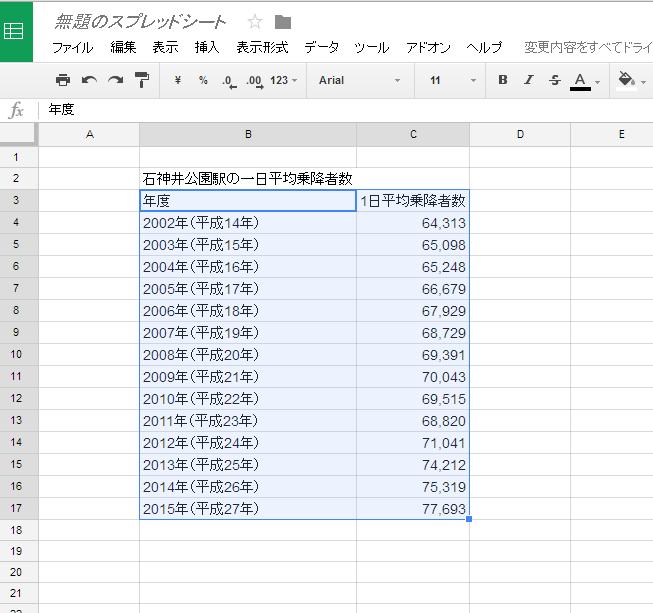Select column C header
The width and height of the screenshot is (653, 613).
click(x=413, y=135)
